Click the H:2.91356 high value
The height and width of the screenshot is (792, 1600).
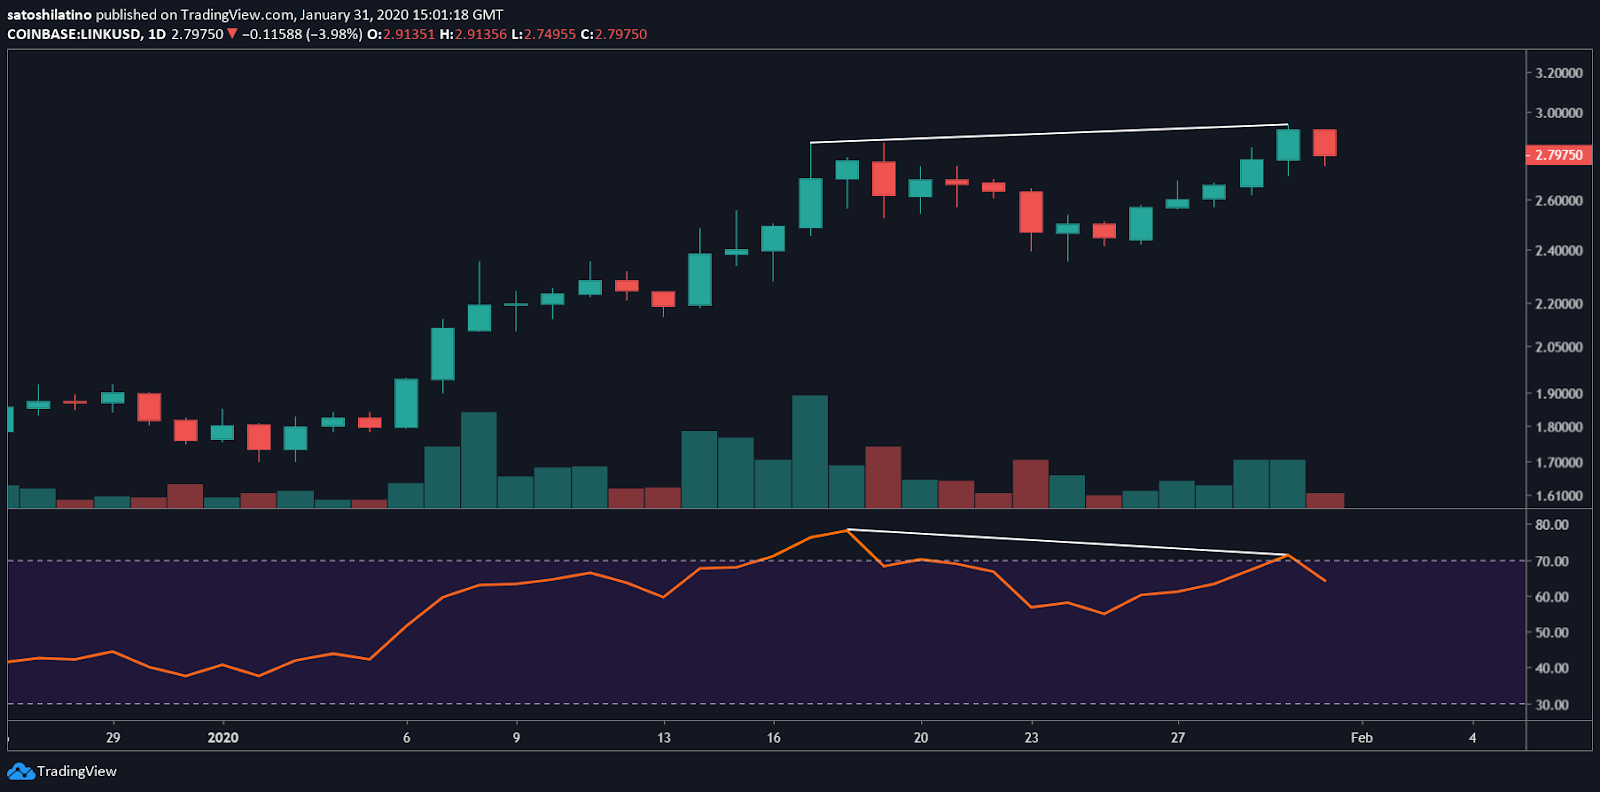[473, 34]
